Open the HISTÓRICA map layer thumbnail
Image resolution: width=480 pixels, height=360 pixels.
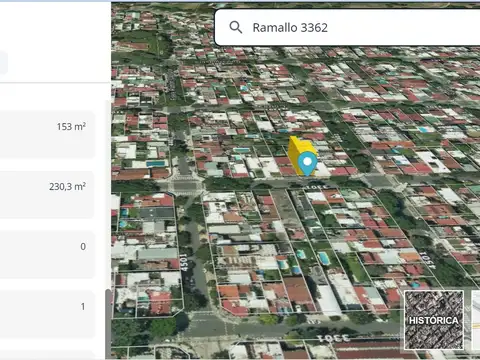(x=434, y=320)
